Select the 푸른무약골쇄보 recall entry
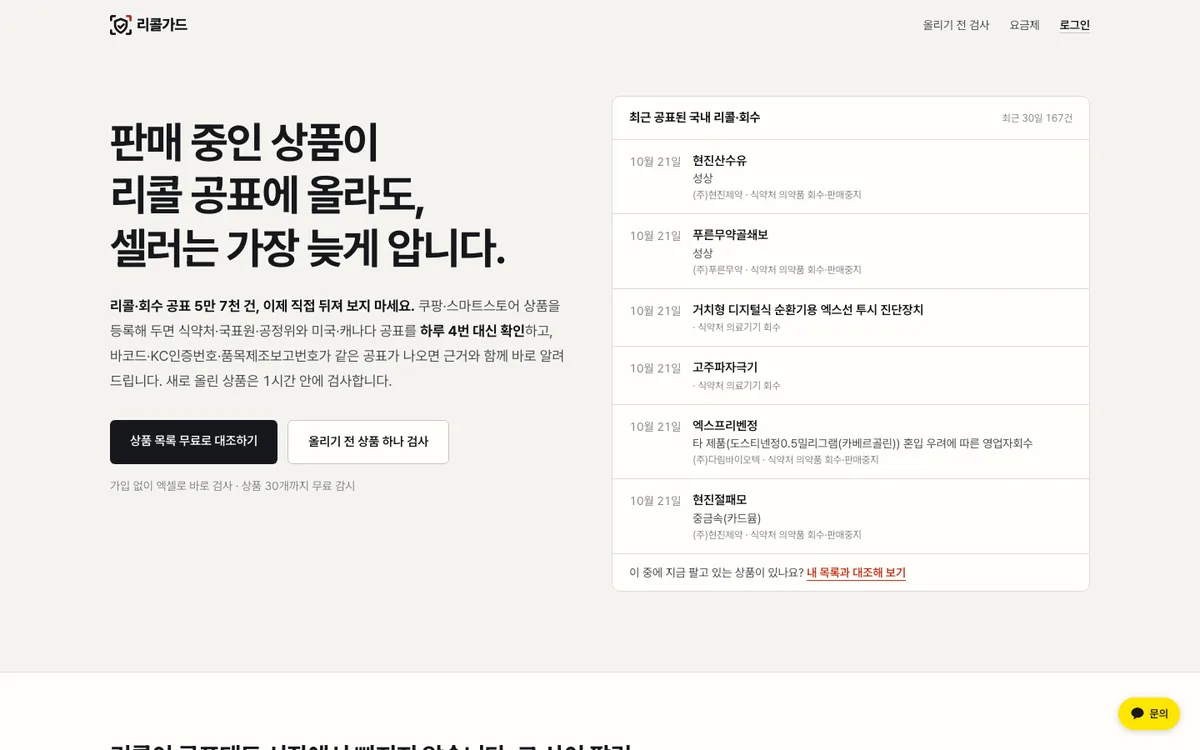Screen dimensions: 1200x750 [850, 252]
